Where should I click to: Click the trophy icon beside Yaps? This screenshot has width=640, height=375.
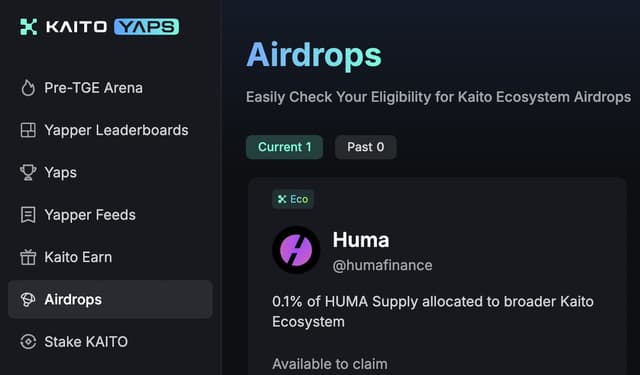pos(28,172)
